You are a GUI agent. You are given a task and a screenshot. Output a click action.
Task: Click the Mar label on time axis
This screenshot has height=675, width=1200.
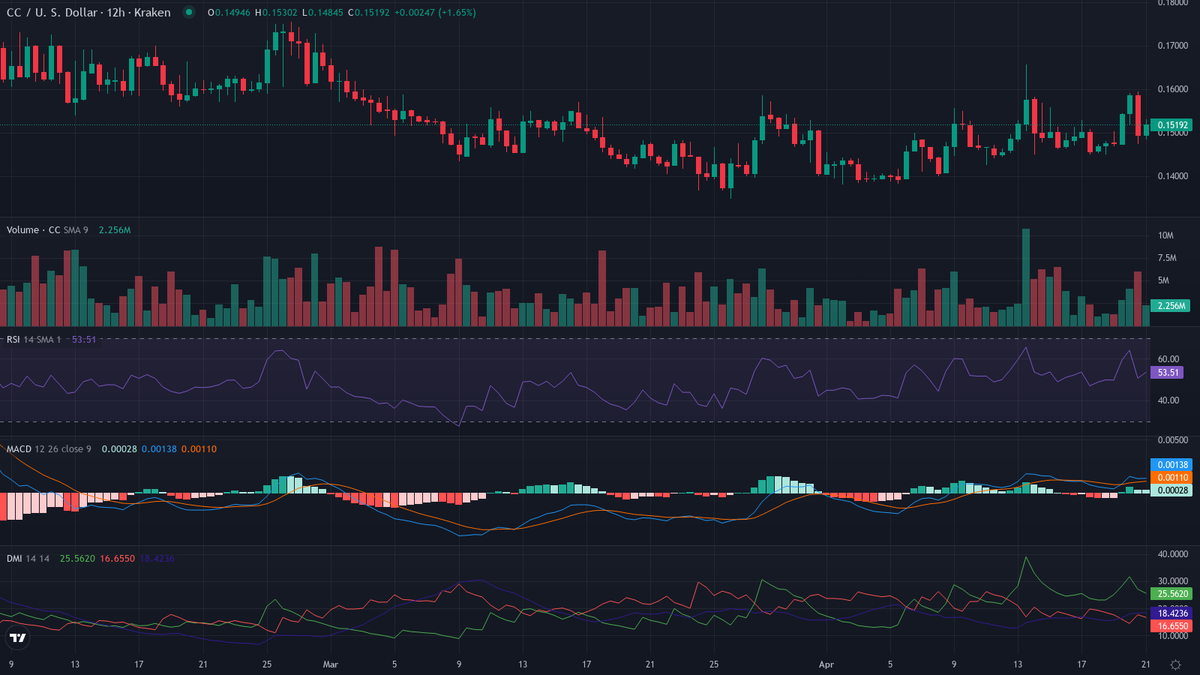pos(331,662)
